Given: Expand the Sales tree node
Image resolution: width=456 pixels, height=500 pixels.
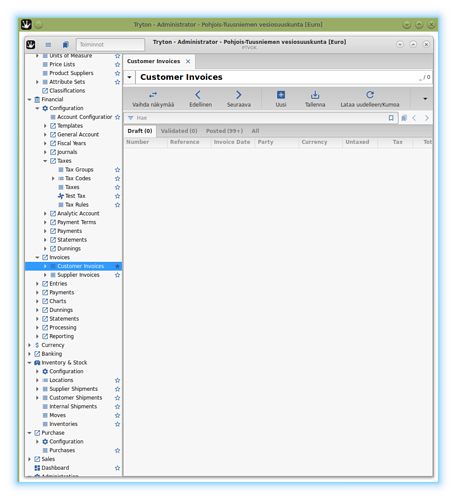Looking at the screenshot, I should (29, 459).
